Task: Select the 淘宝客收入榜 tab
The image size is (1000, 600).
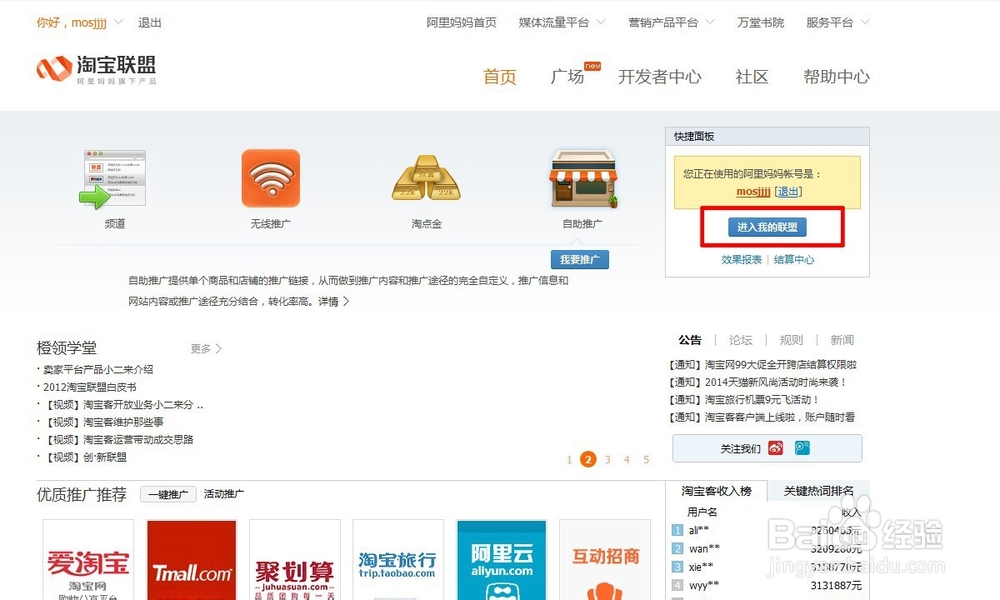Action: (716, 491)
